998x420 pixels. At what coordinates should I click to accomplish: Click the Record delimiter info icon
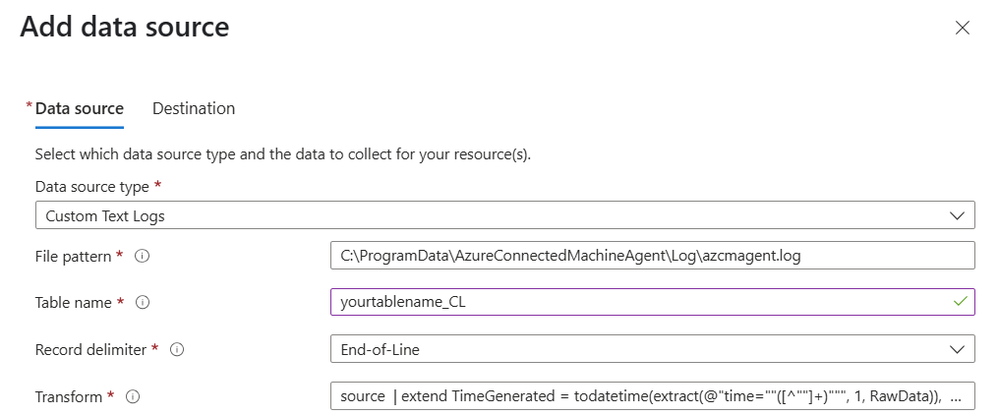[x=176, y=349]
